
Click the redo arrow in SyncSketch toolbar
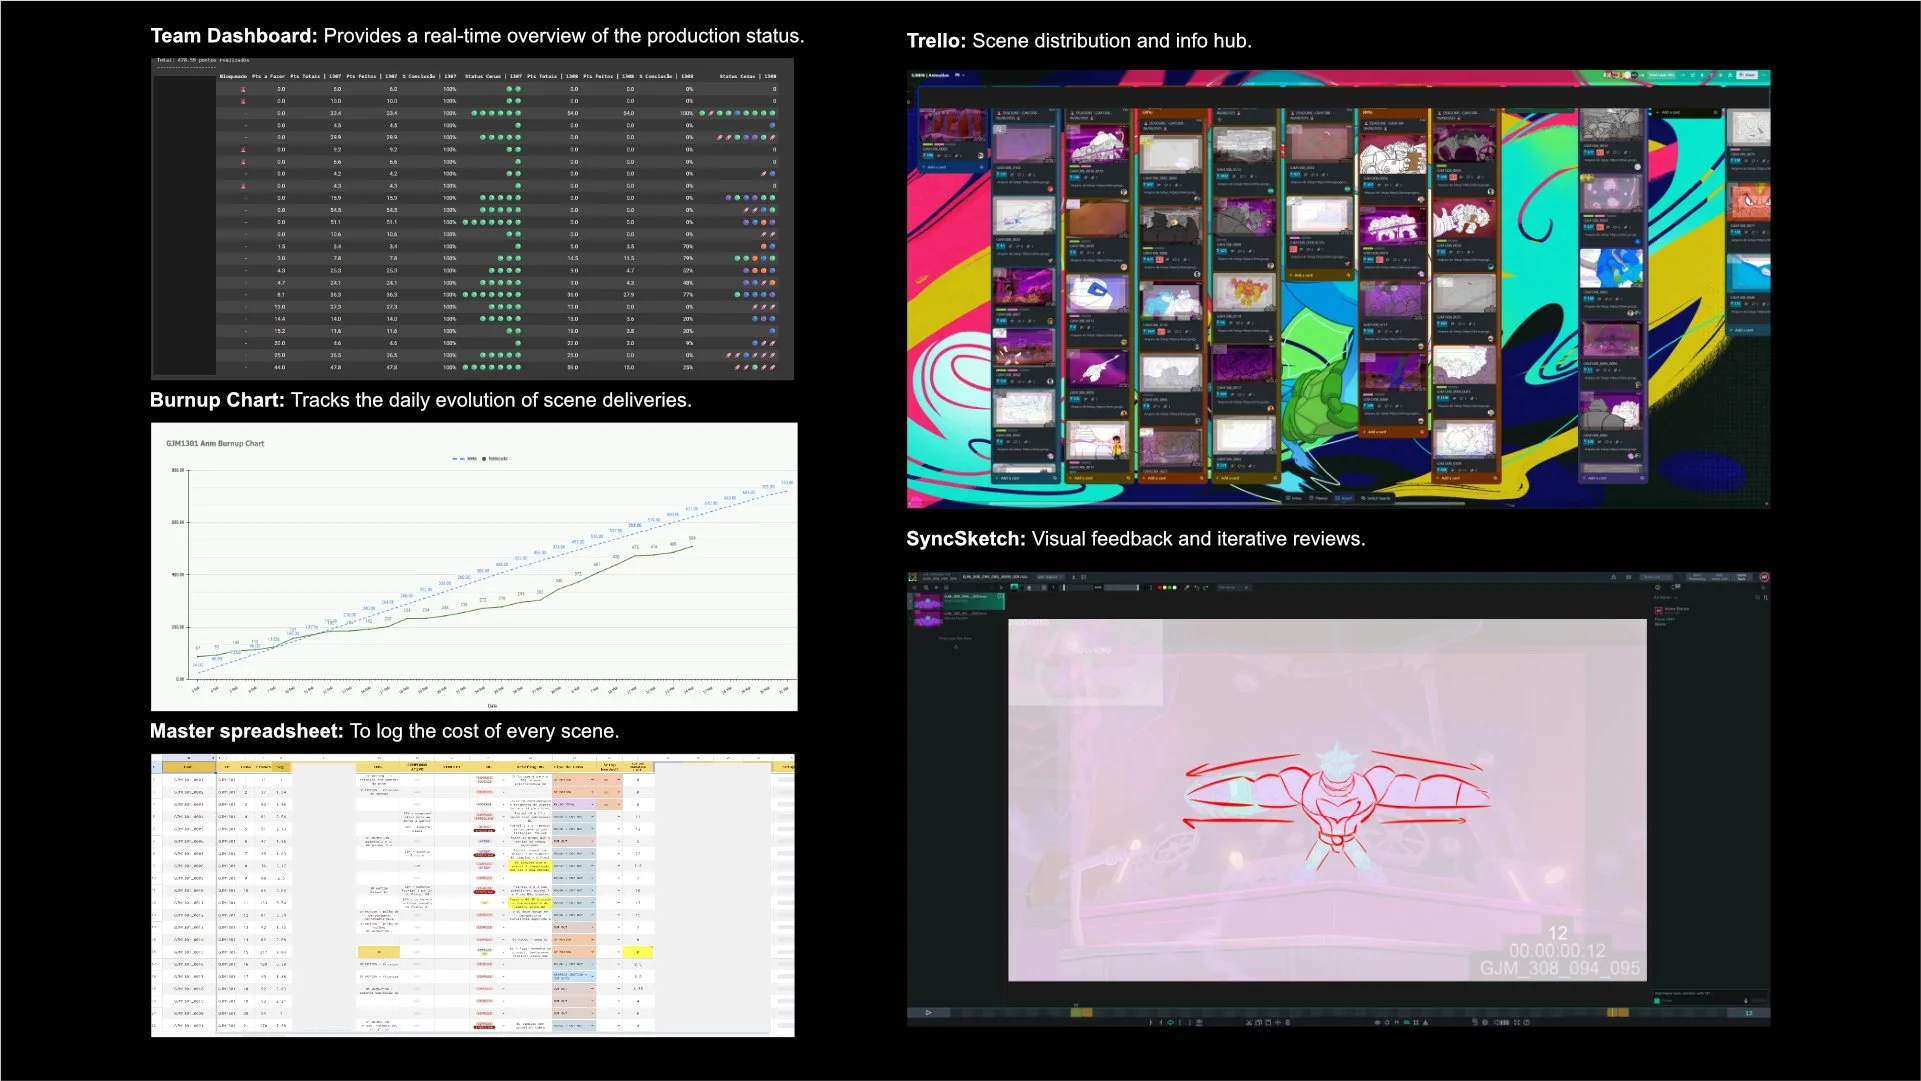tap(1206, 588)
